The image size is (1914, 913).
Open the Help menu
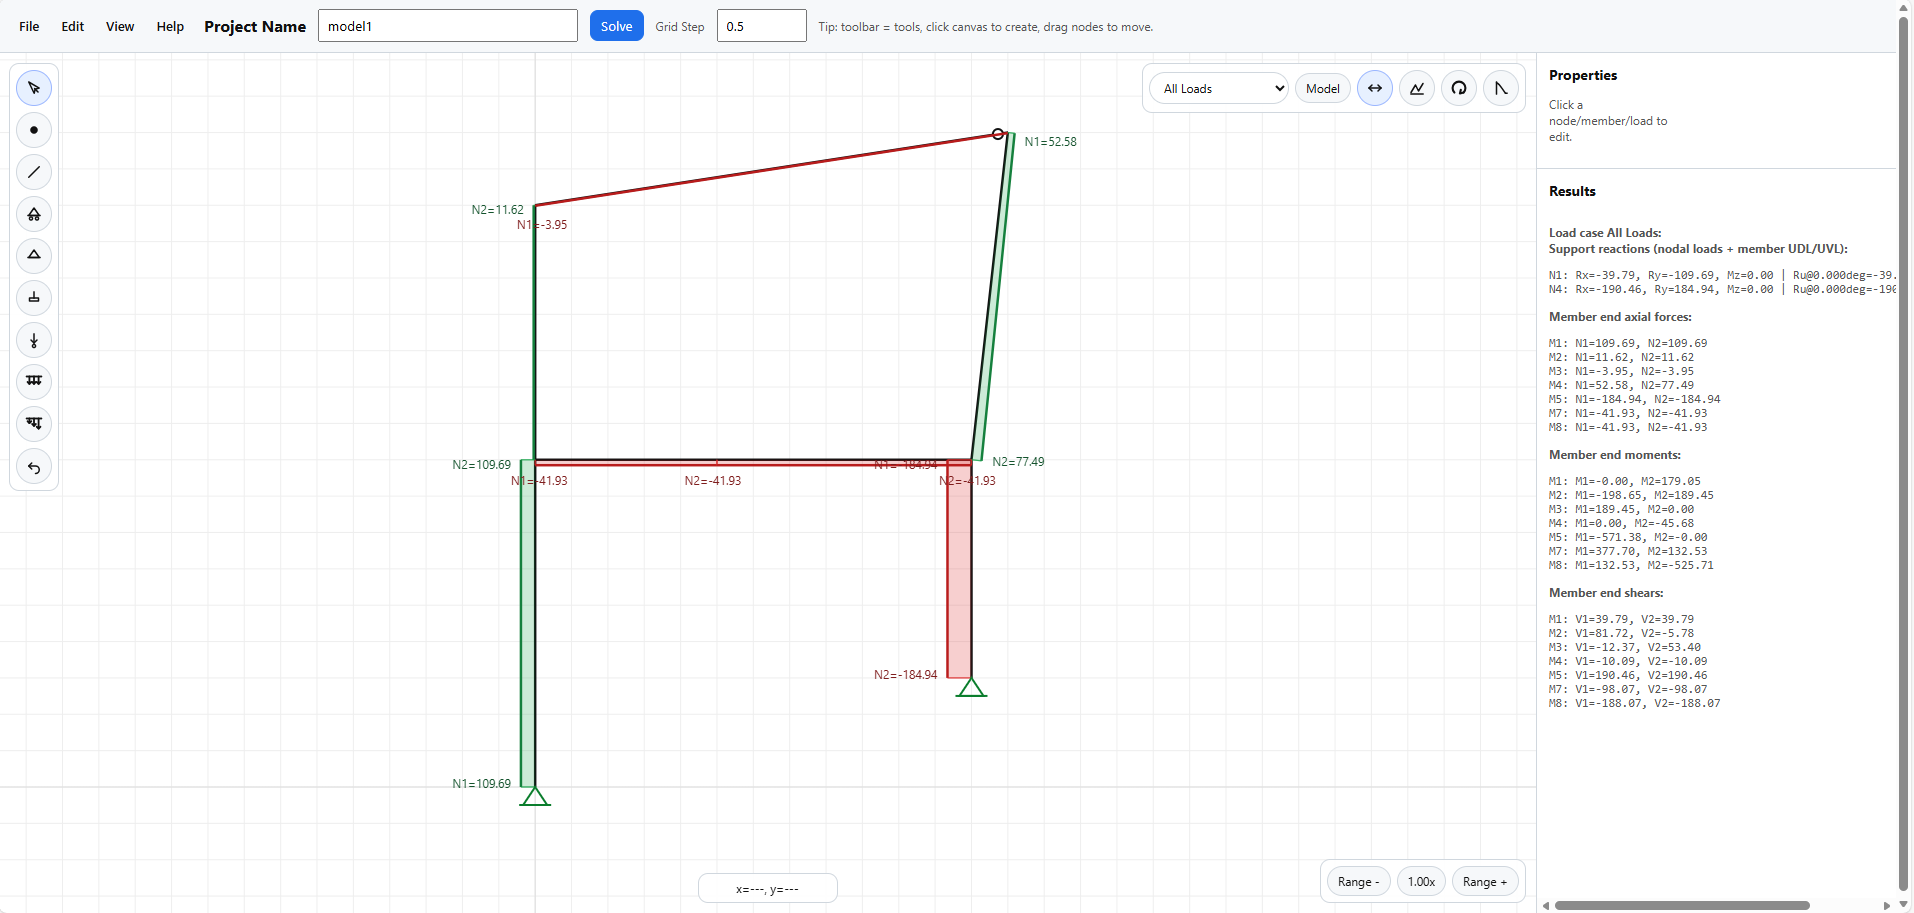(x=169, y=26)
